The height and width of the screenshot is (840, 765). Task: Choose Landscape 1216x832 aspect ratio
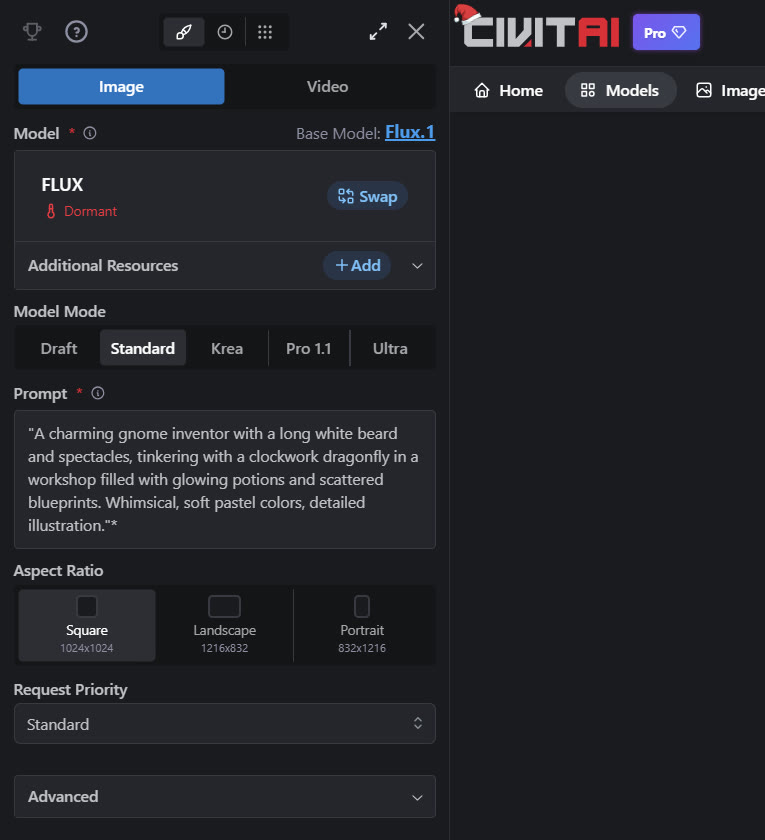[x=224, y=625]
